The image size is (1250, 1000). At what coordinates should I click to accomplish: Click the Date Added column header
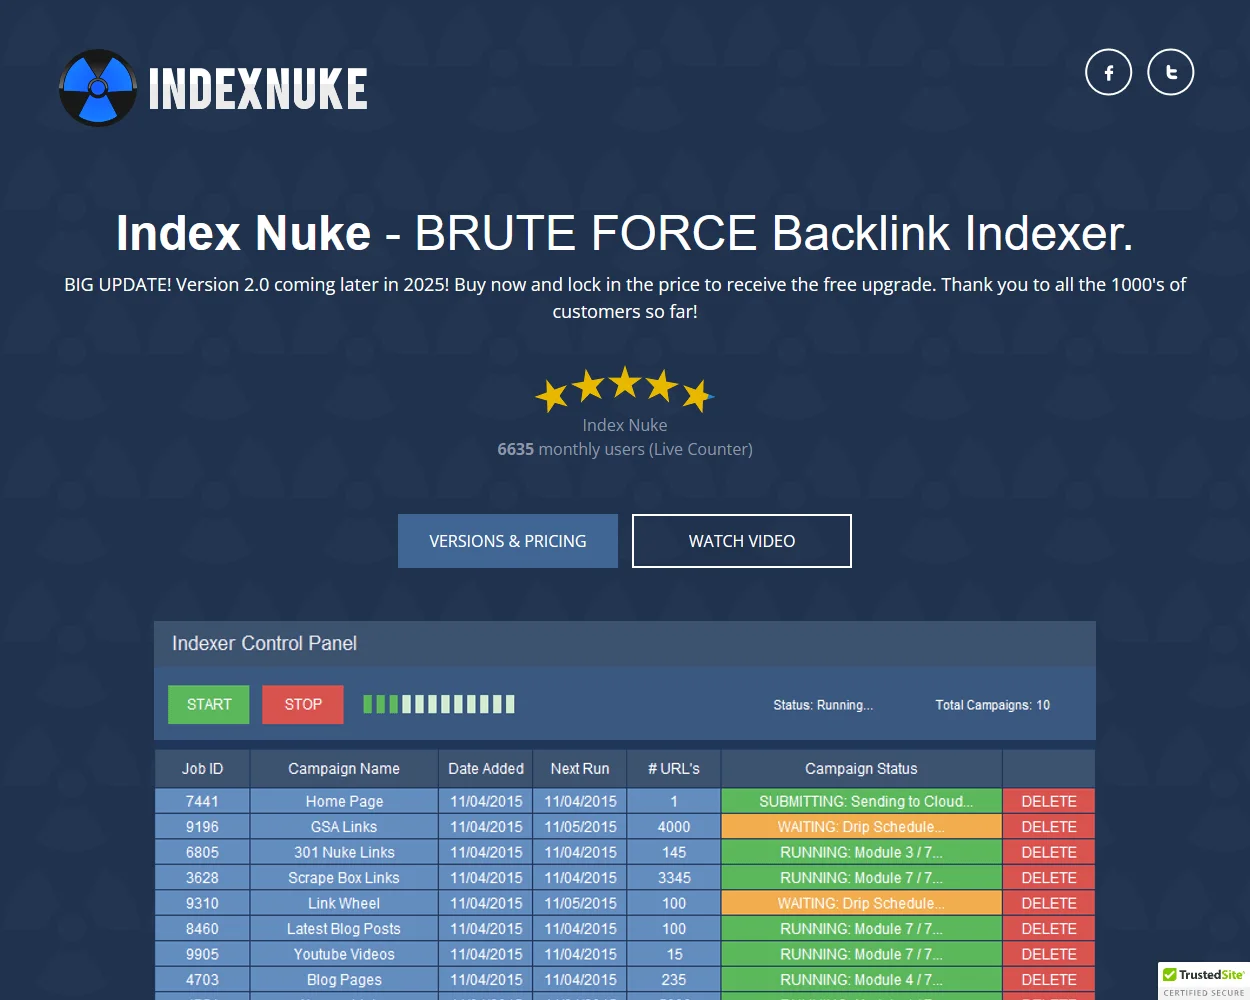(x=486, y=768)
